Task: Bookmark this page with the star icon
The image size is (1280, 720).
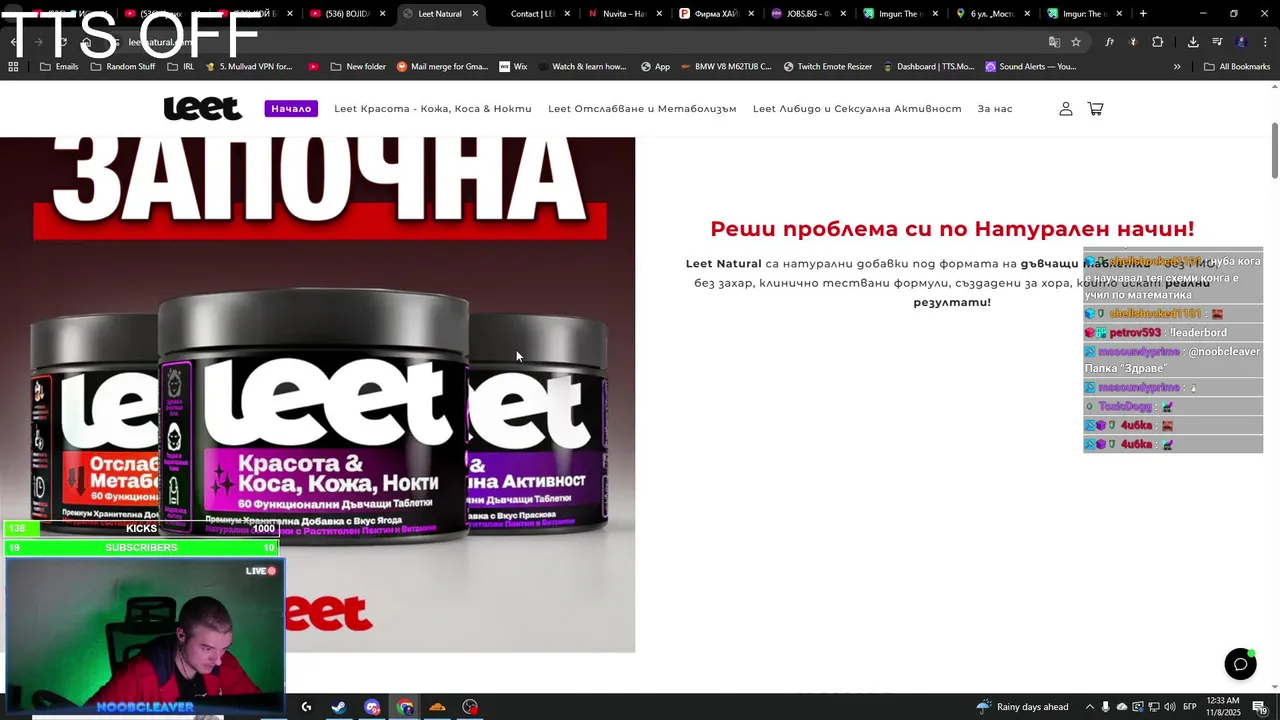Action: [1076, 42]
